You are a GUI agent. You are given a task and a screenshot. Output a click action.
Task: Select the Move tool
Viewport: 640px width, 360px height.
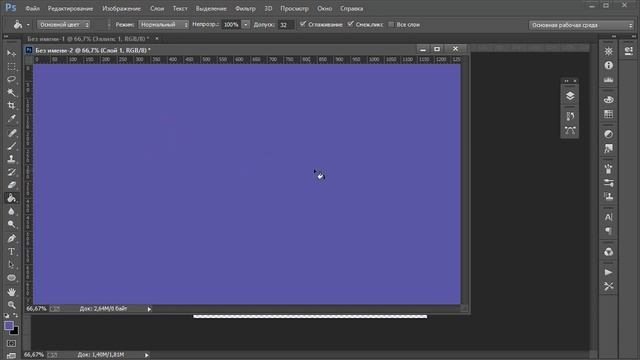tap(11, 53)
